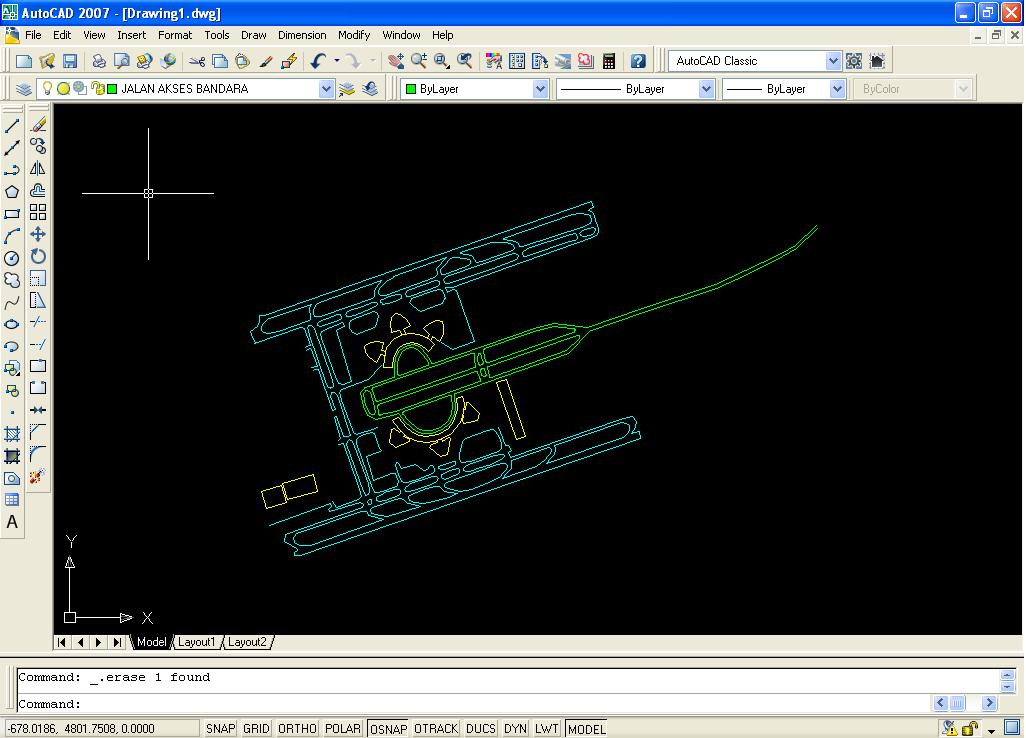
Task: Enable SNAP mode
Action: (220, 728)
